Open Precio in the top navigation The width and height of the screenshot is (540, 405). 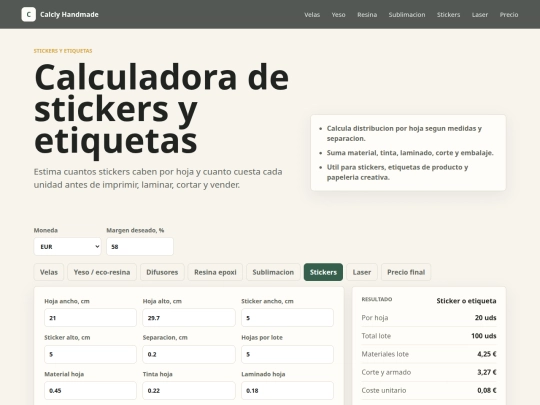pyautogui.click(x=509, y=15)
